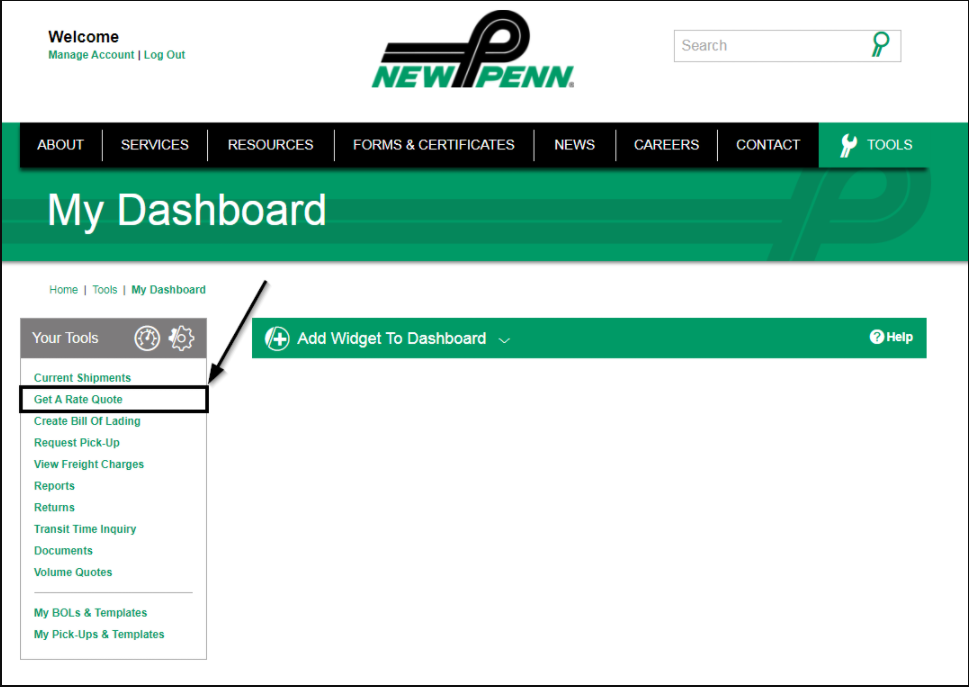Open the Returns link
Viewport: 969px width, 687px height.
pyautogui.click(x=54, y=507)
